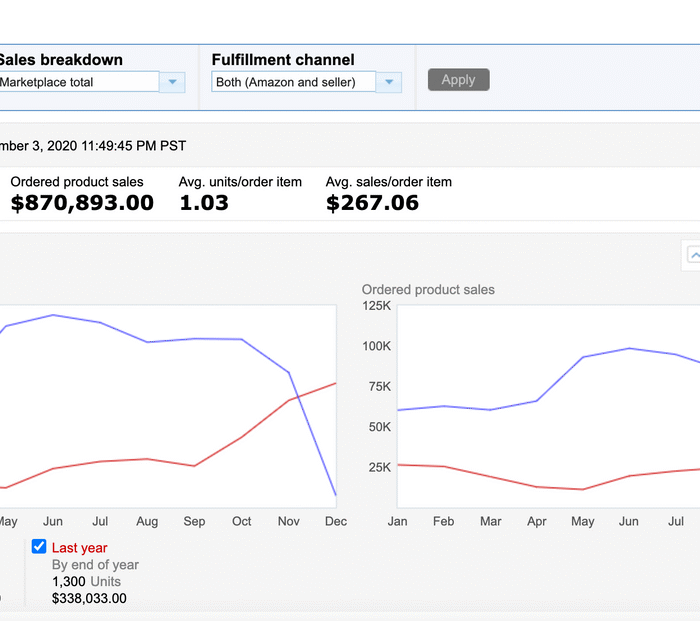Image resolution: width=700 pixels, height=621 pixels.
Task: Click the red line's Dec endpoint in left chart
Action: [x=335, y=383]
